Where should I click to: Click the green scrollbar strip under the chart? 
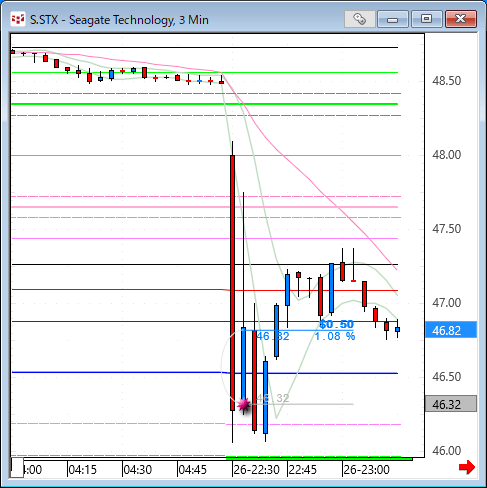point(319,459)
